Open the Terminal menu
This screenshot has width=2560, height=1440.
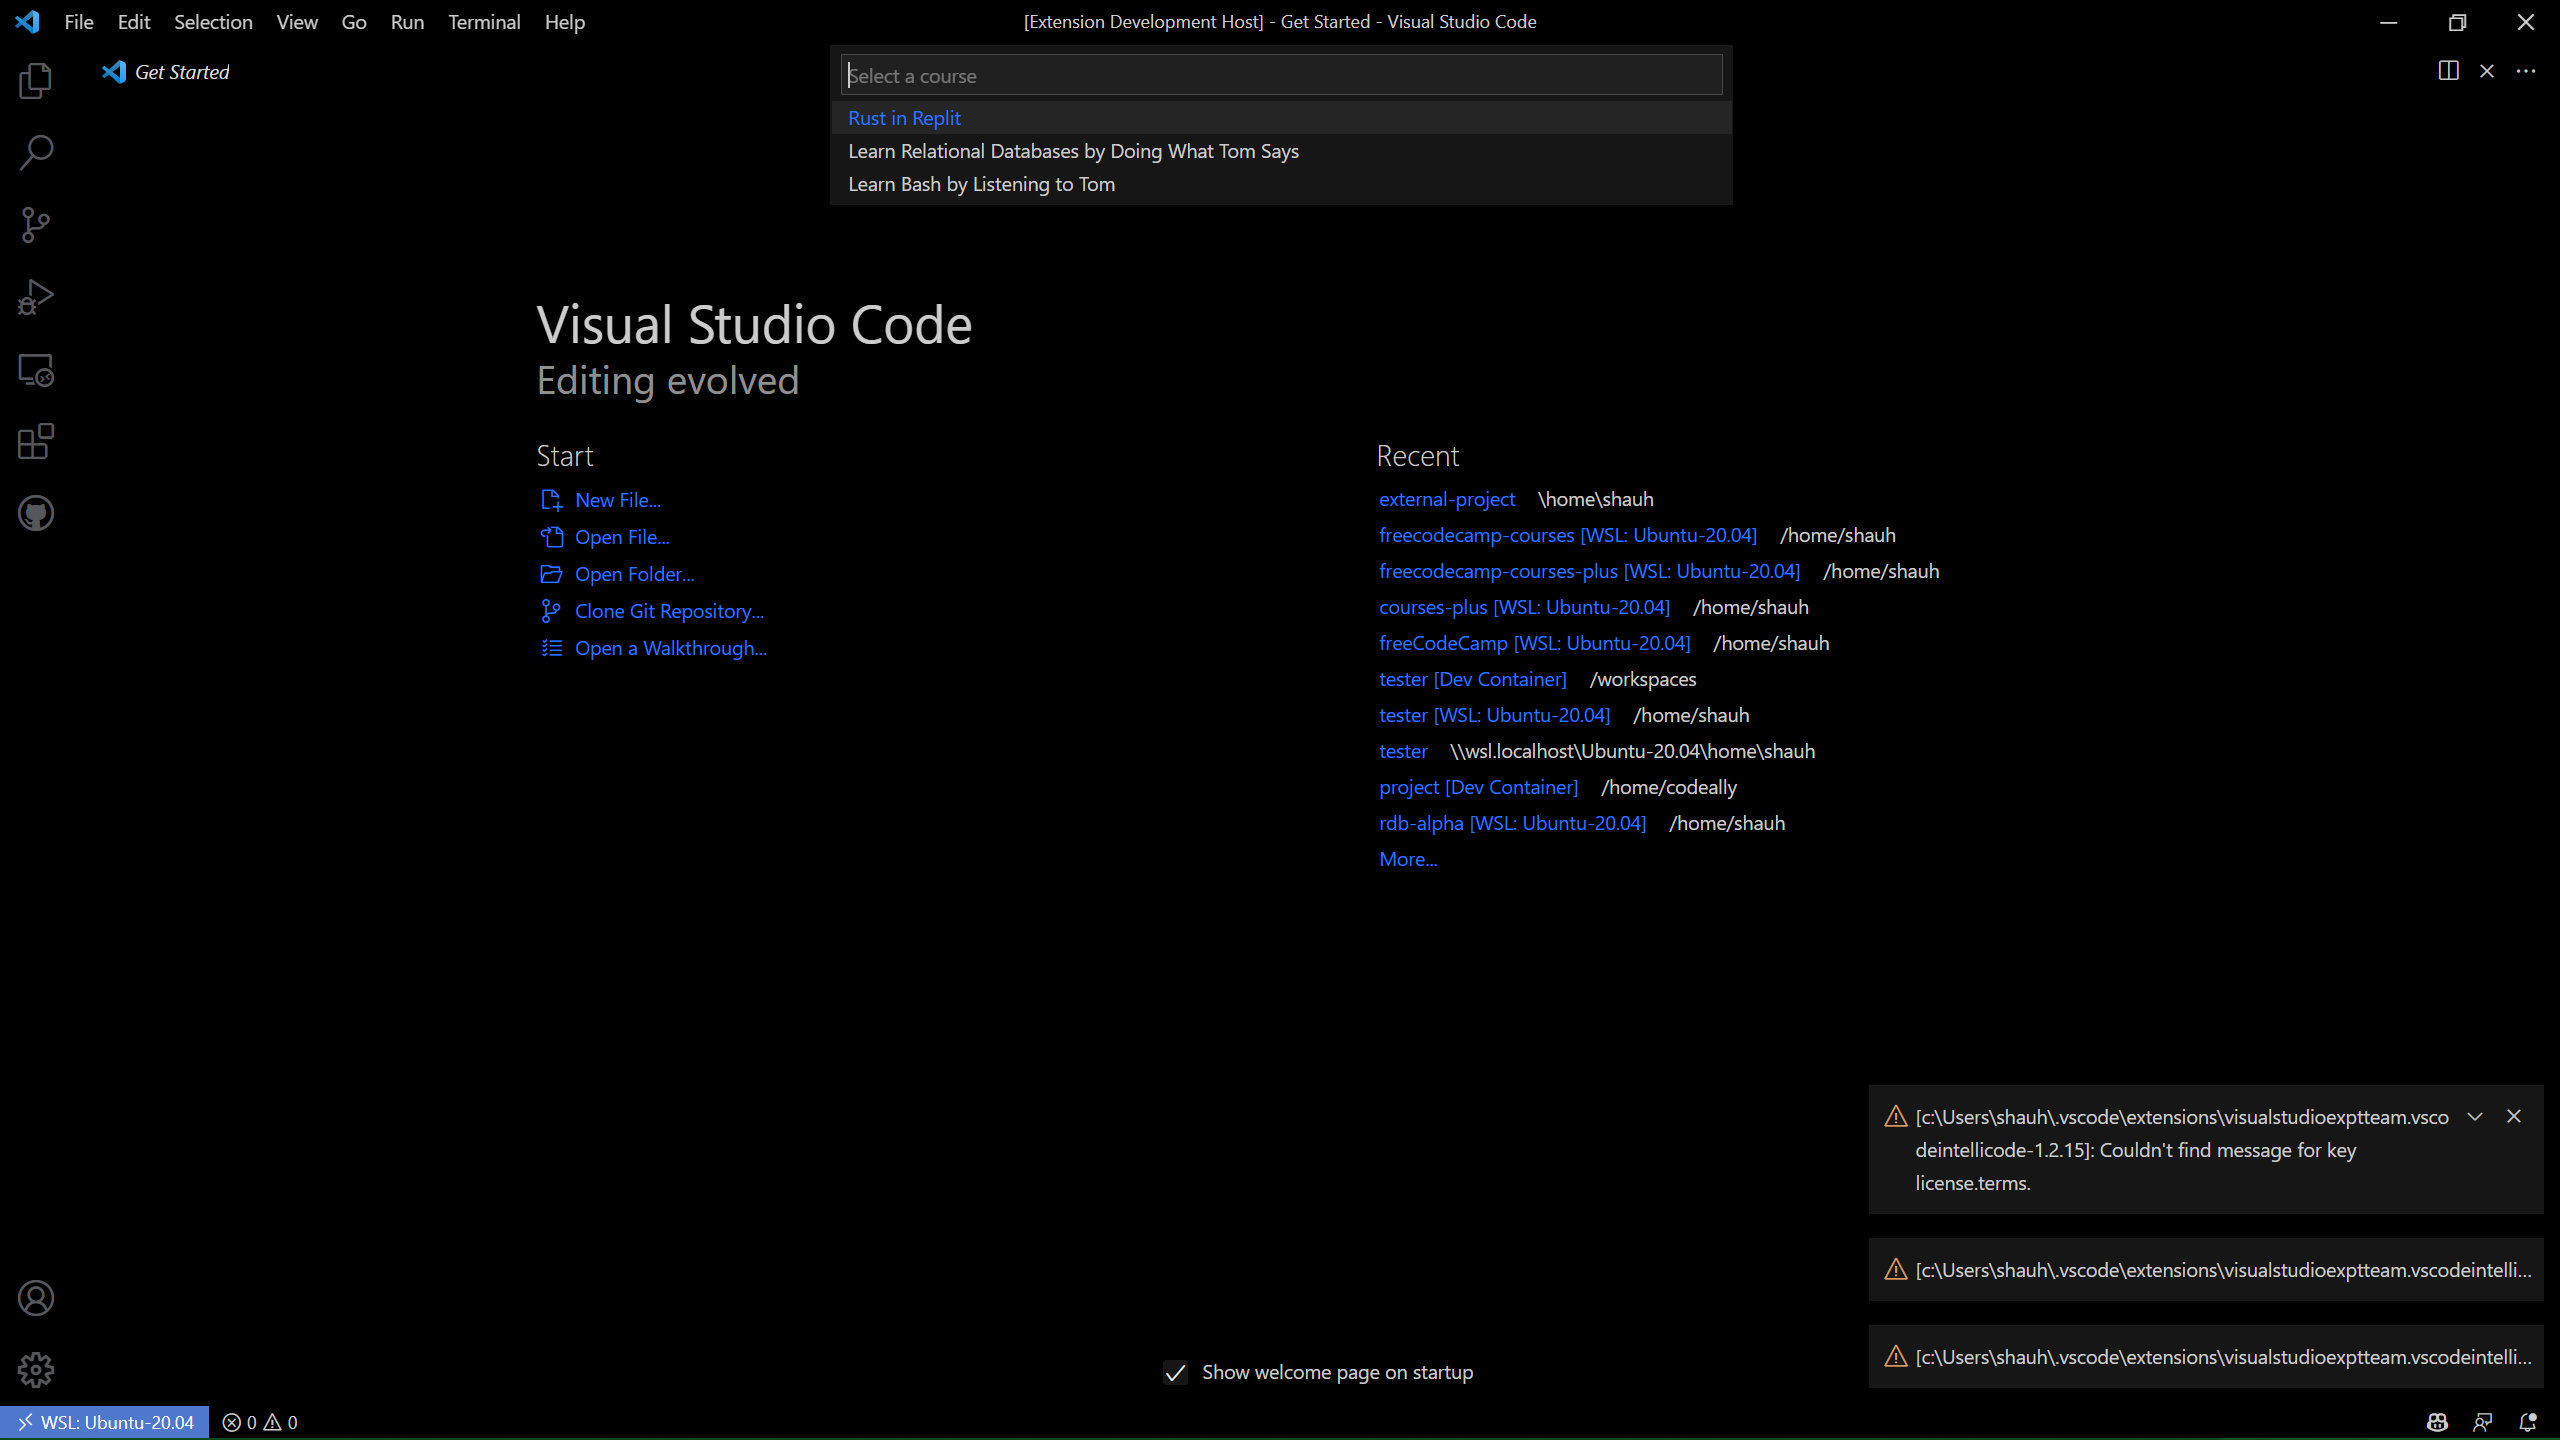click(x=484, y=21)
